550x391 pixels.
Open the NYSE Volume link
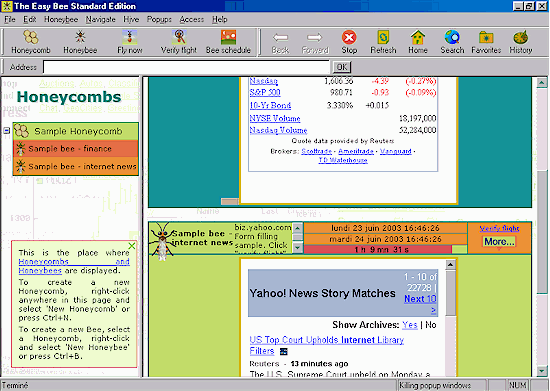point(275,119)
